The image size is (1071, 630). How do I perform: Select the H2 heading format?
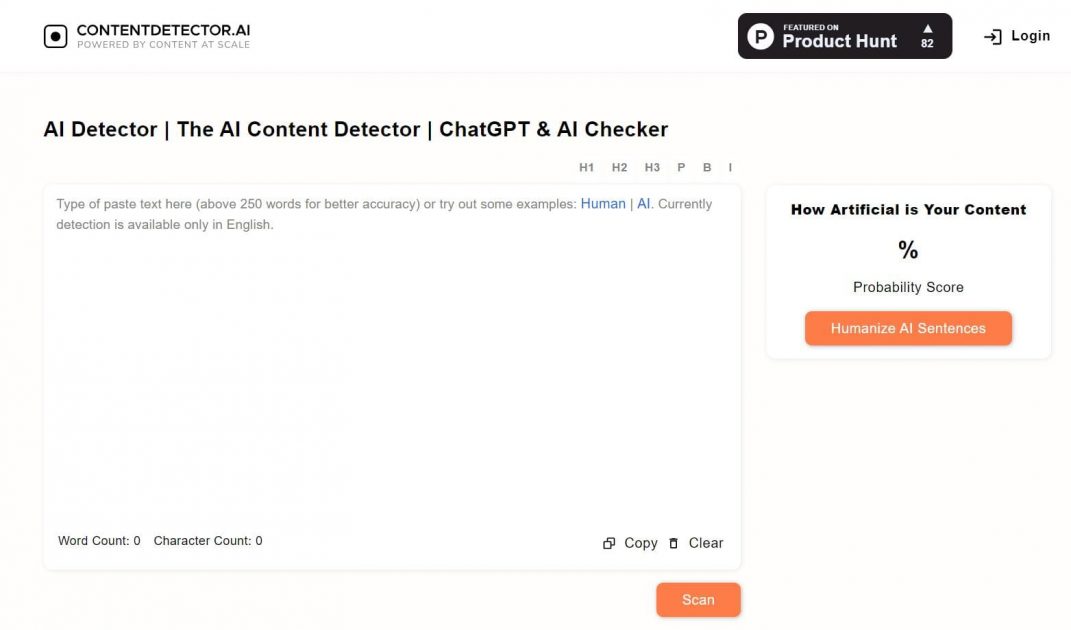[x=620, y=167]
